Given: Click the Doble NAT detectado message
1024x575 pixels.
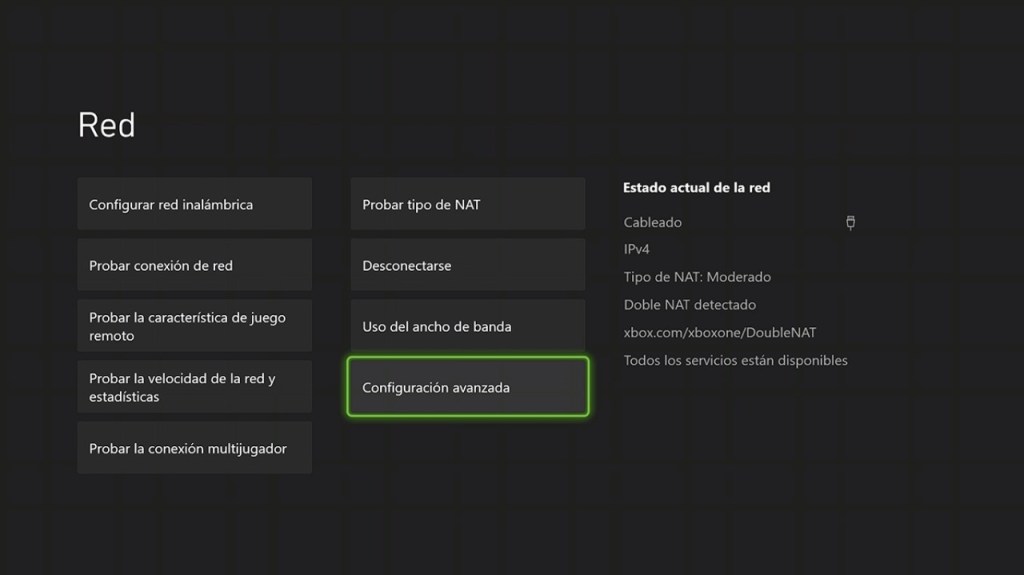Looking at the screenshot, I should (x=689, y=305).
